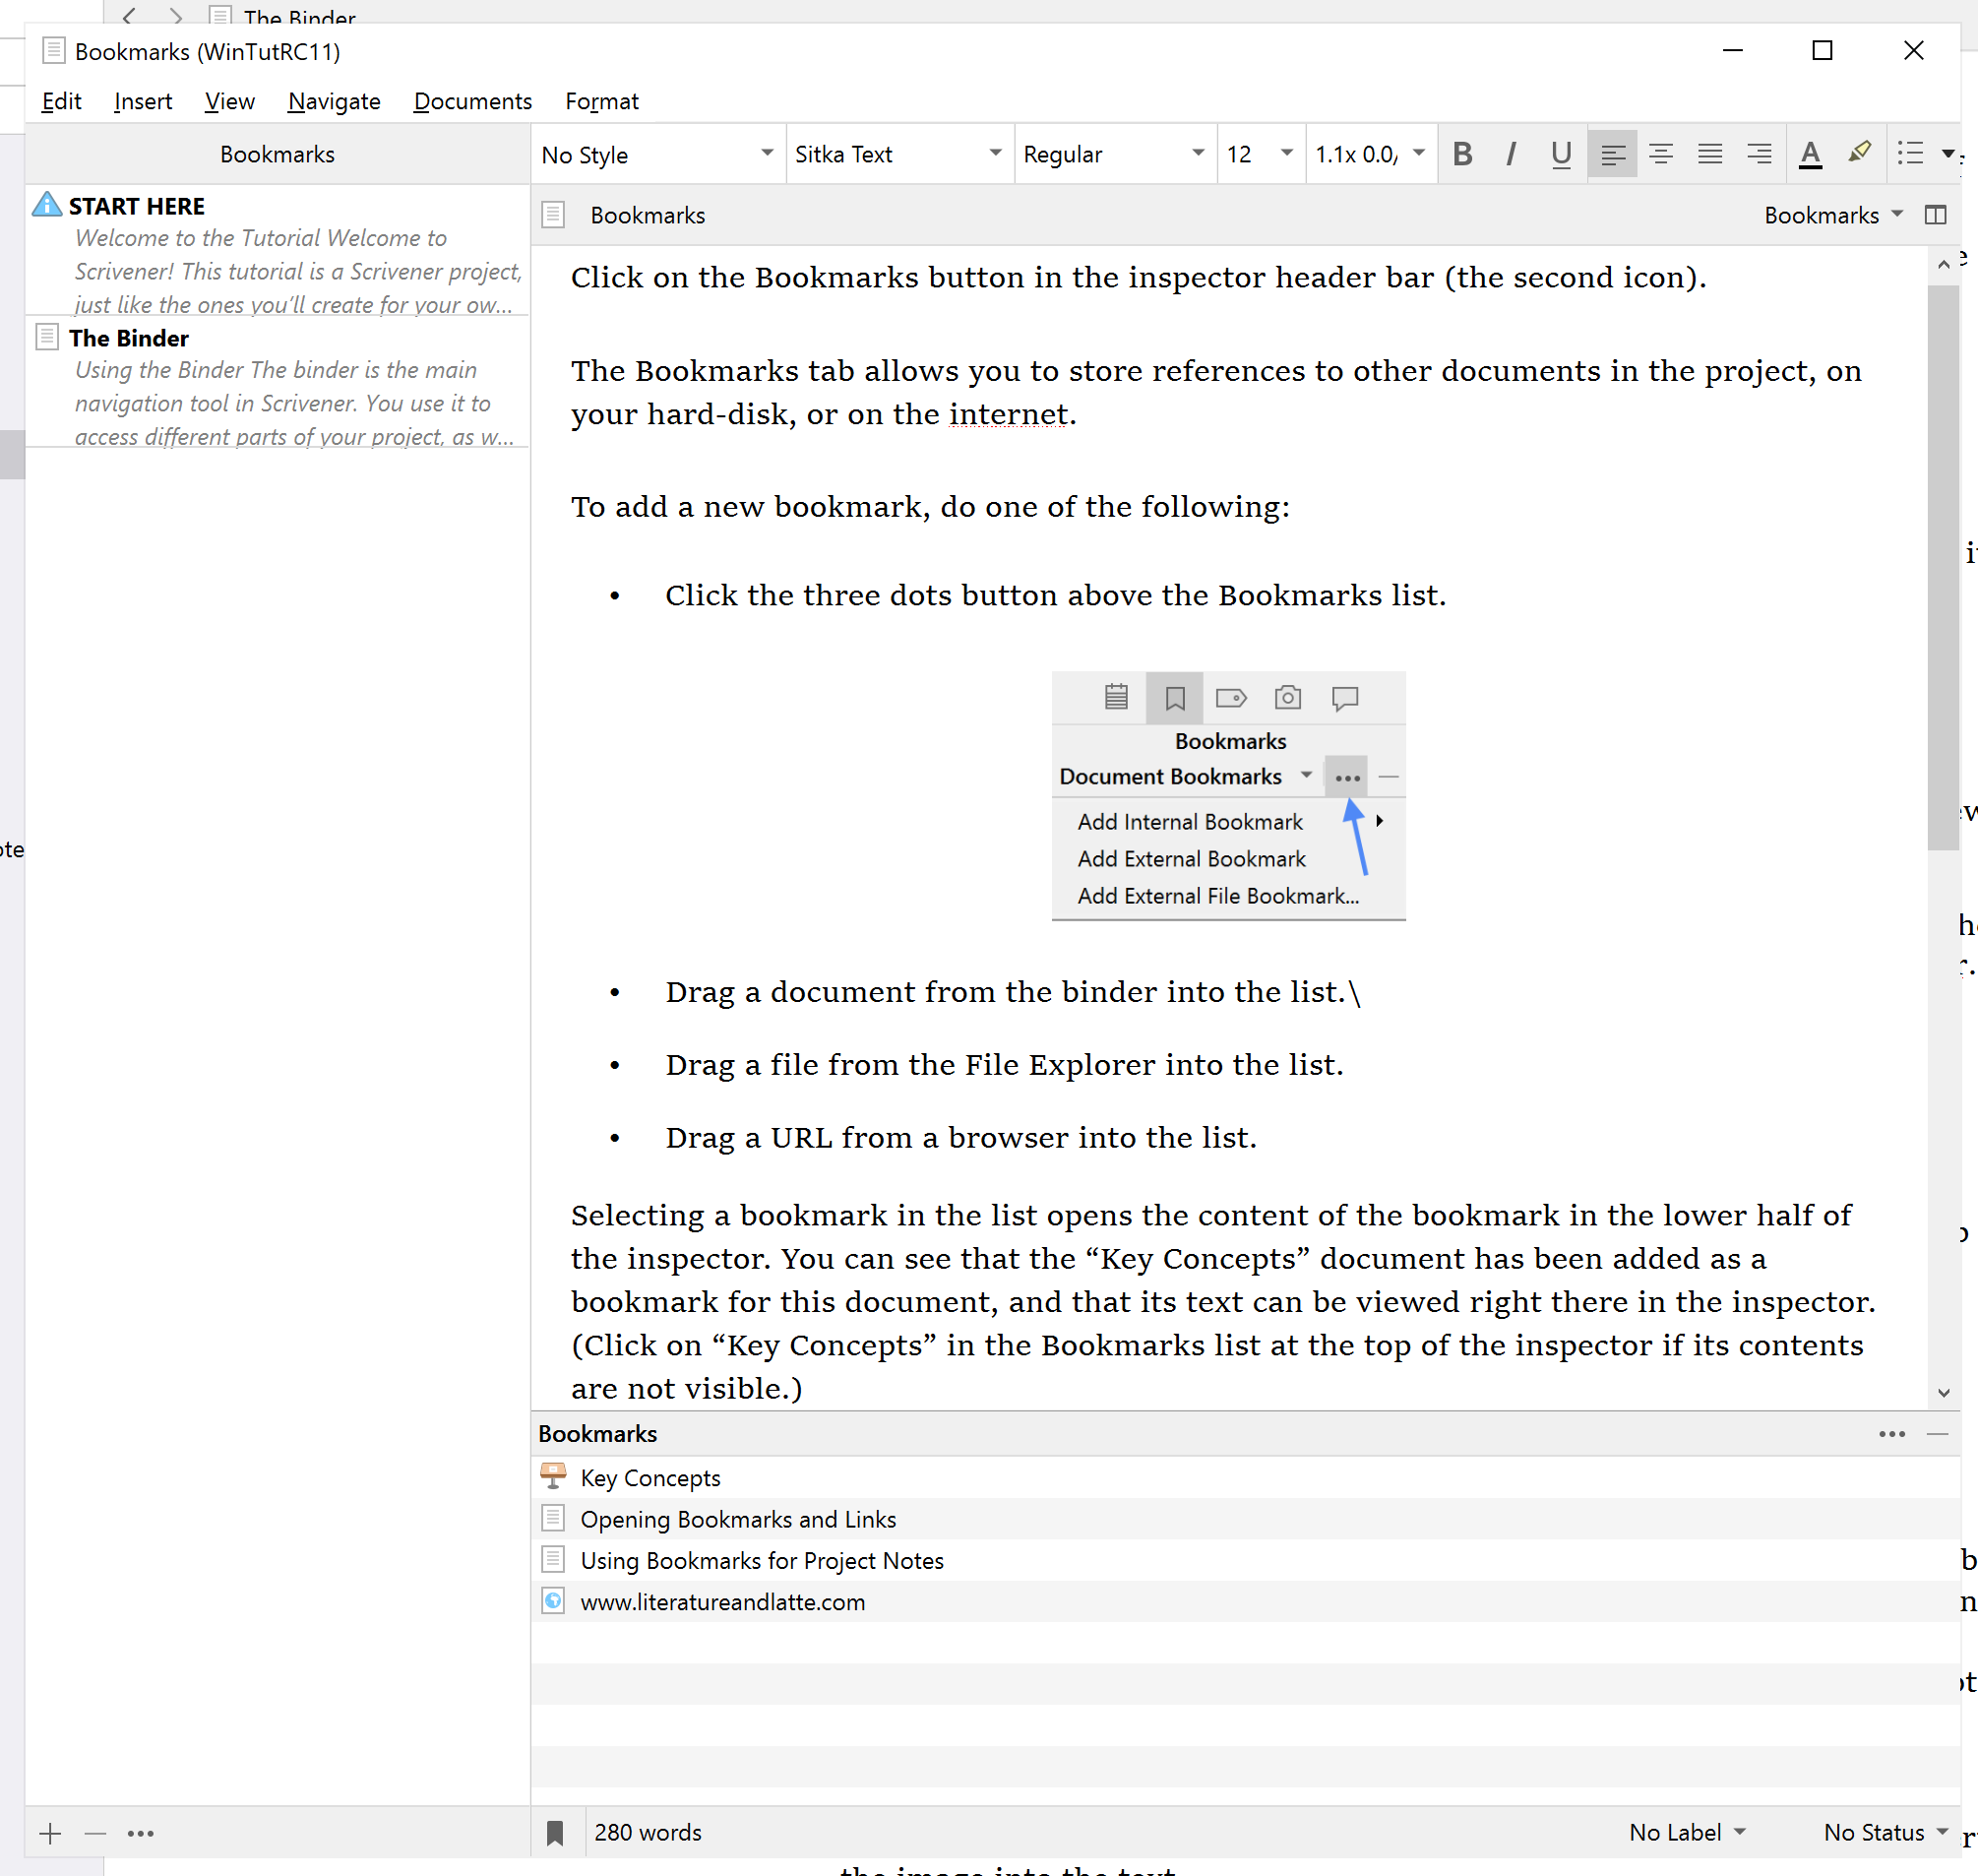Toggle bold formatting

coord(1462,154)
